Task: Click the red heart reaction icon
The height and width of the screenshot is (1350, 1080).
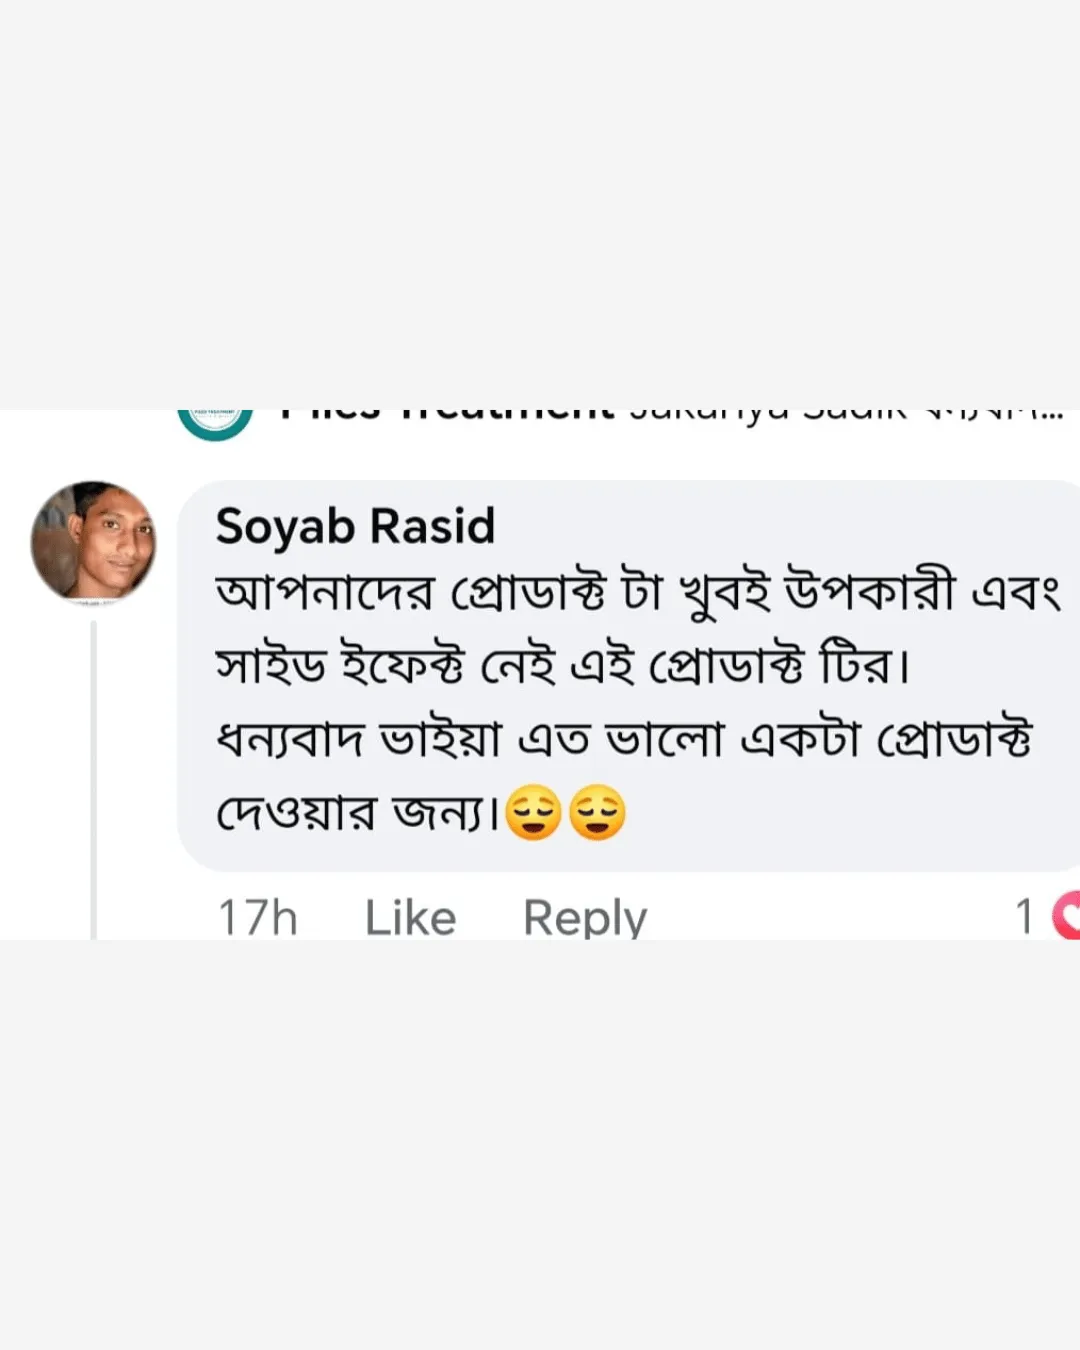Action: pos(1068,914)
